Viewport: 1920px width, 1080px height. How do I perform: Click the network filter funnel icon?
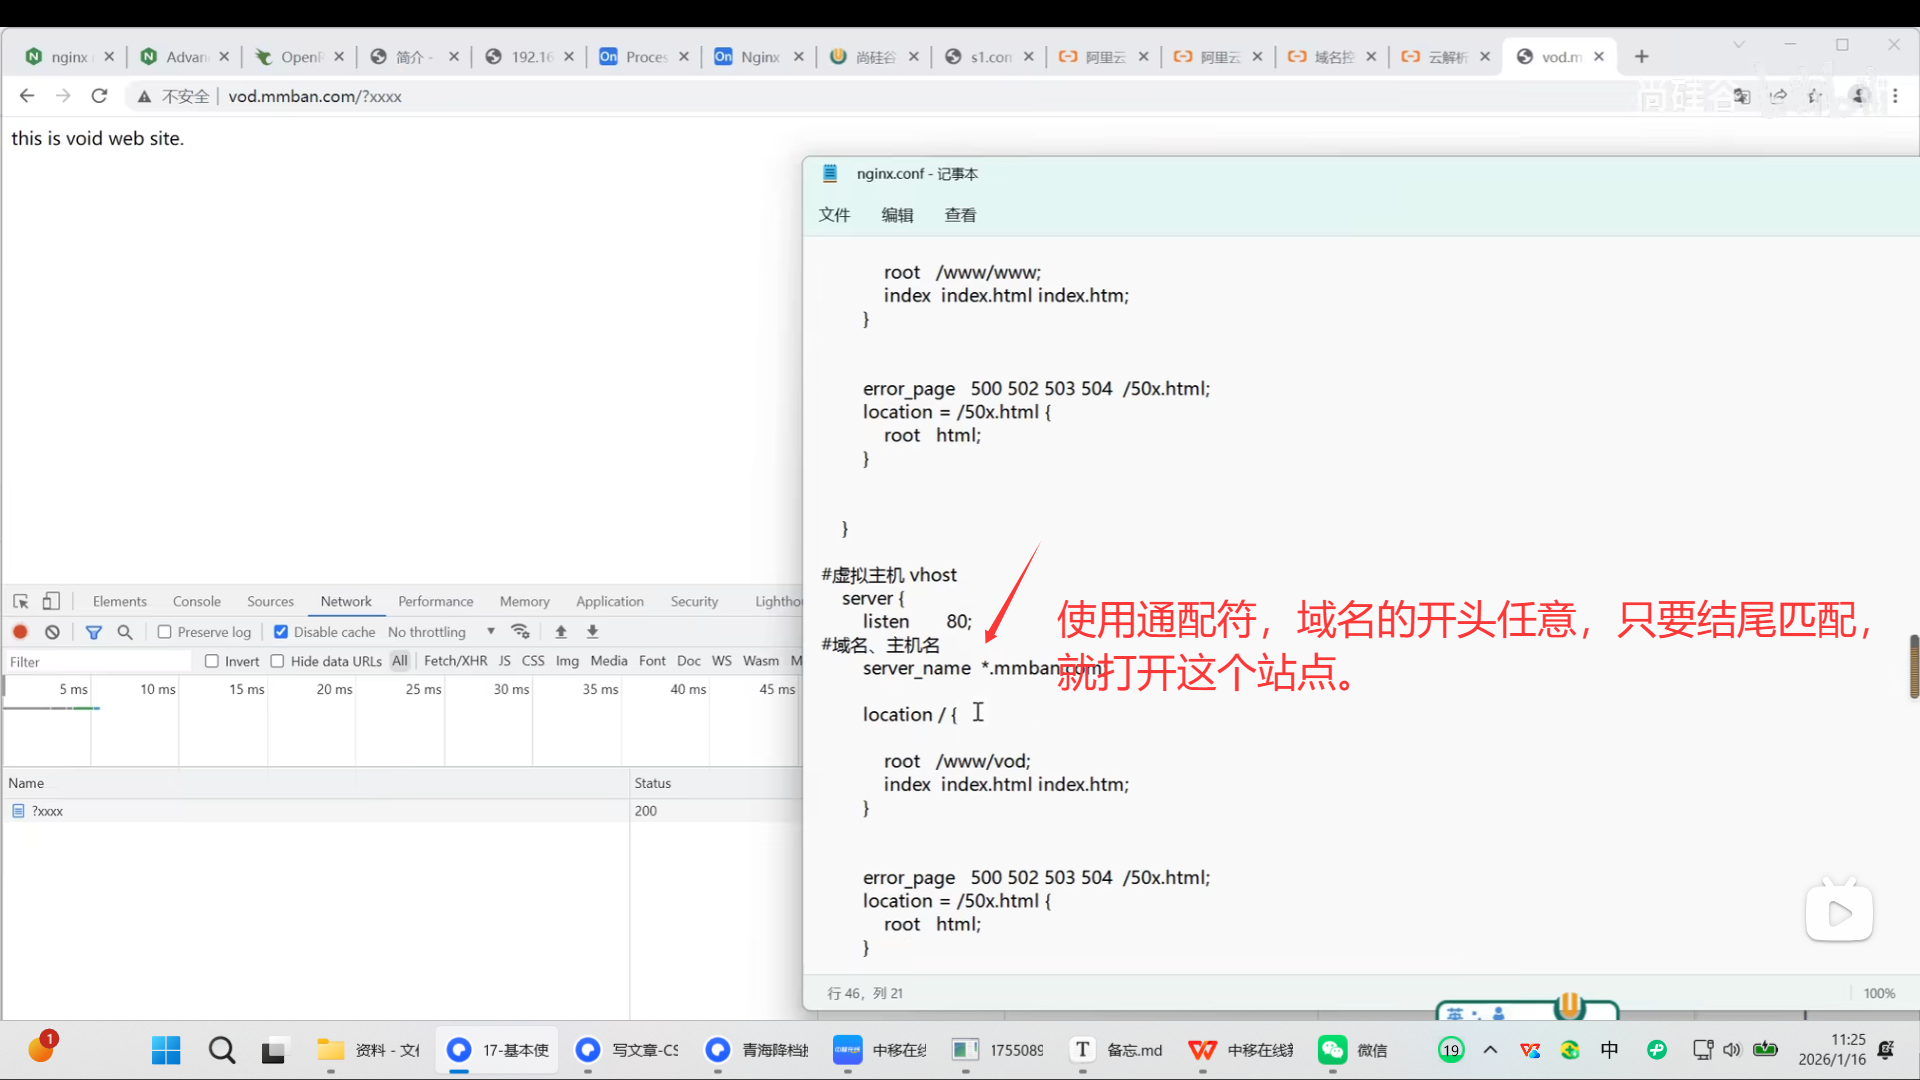94,632
